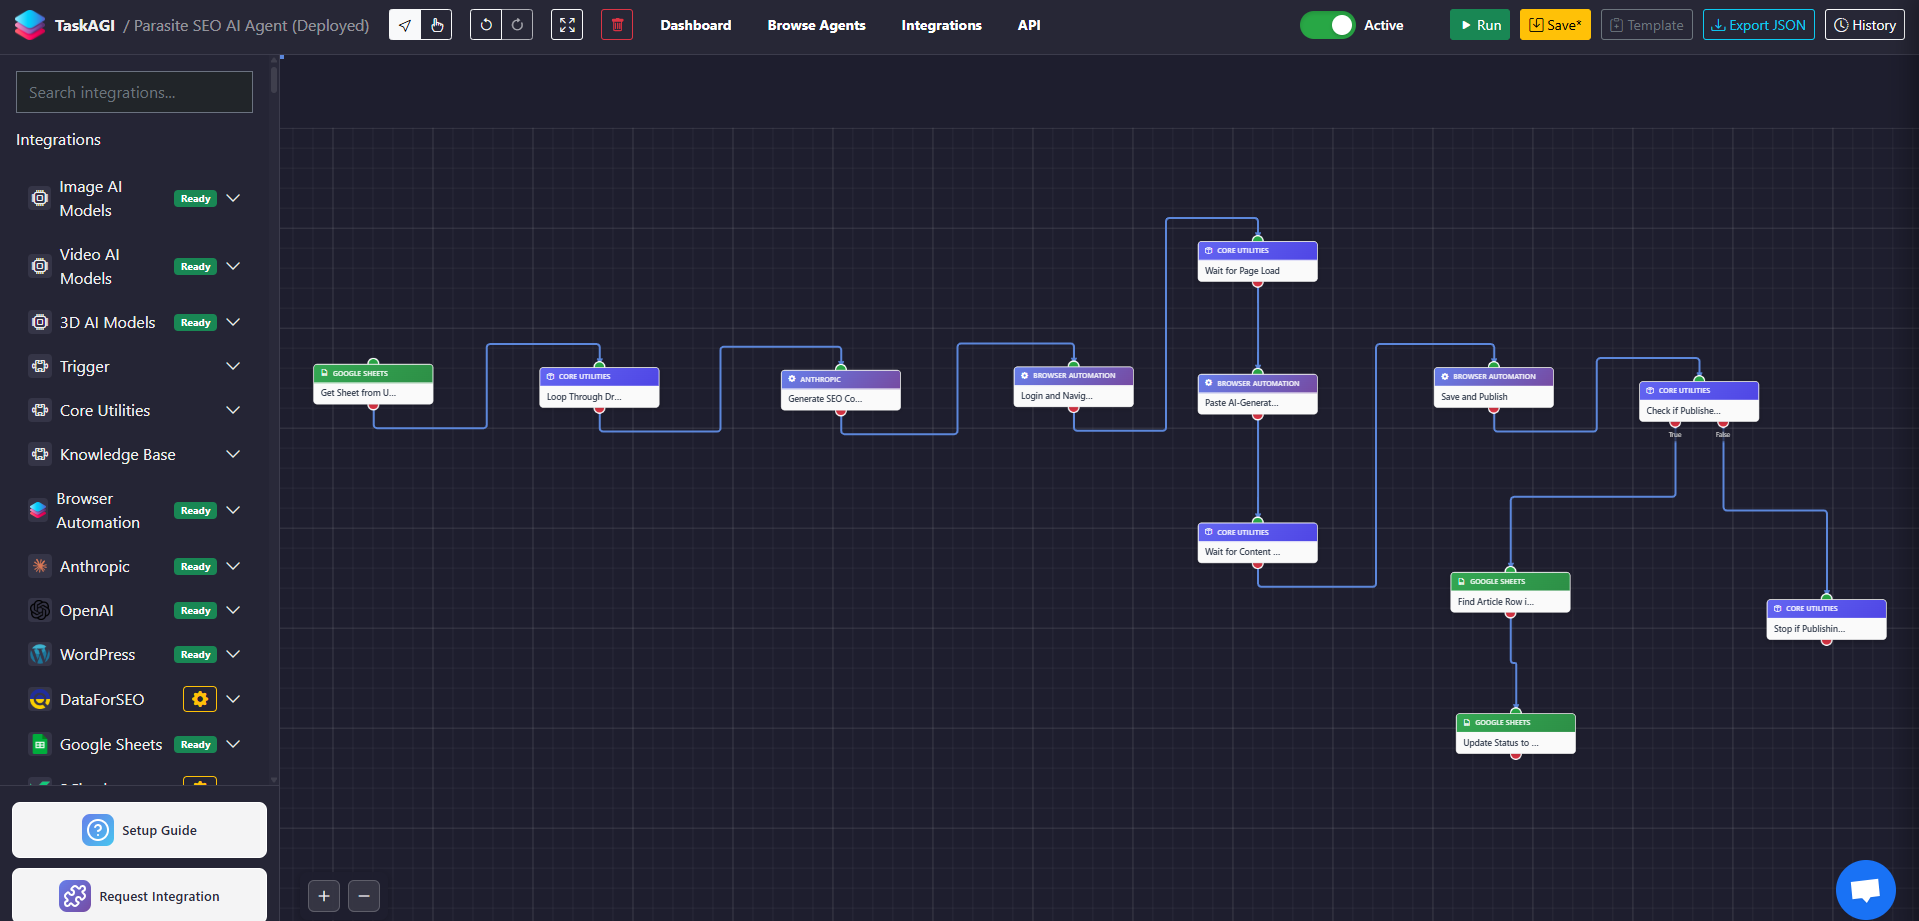This screenshot has width=1919, height=921.
Task: Run the agent workflow
Action: click(1479, 25)
